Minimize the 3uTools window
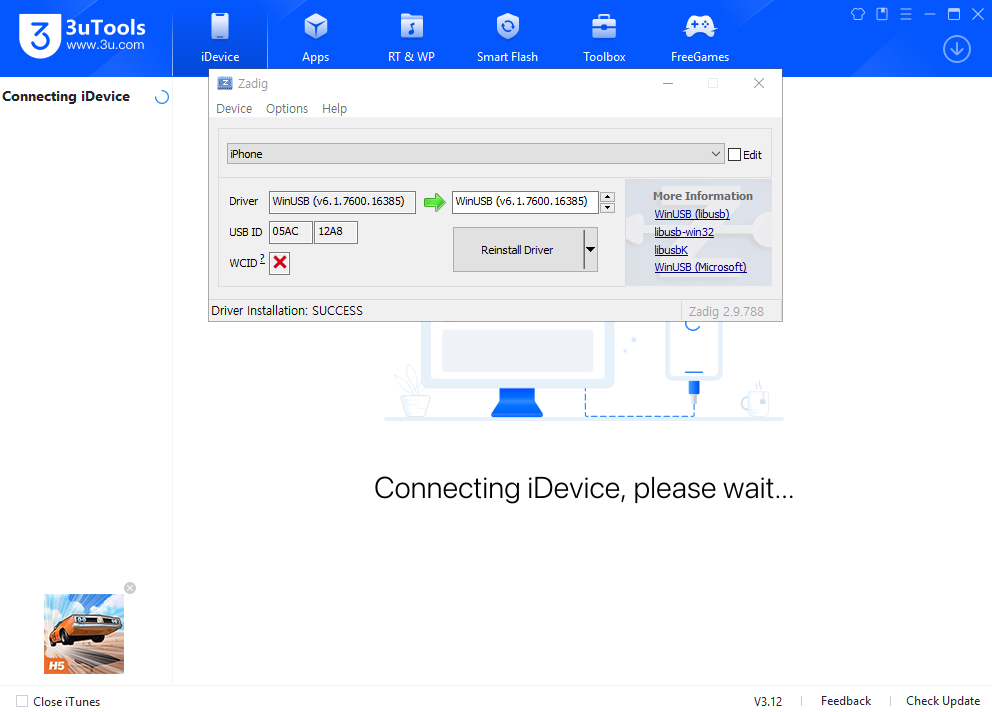The image size is (992, 712). (x=930, y=14)
